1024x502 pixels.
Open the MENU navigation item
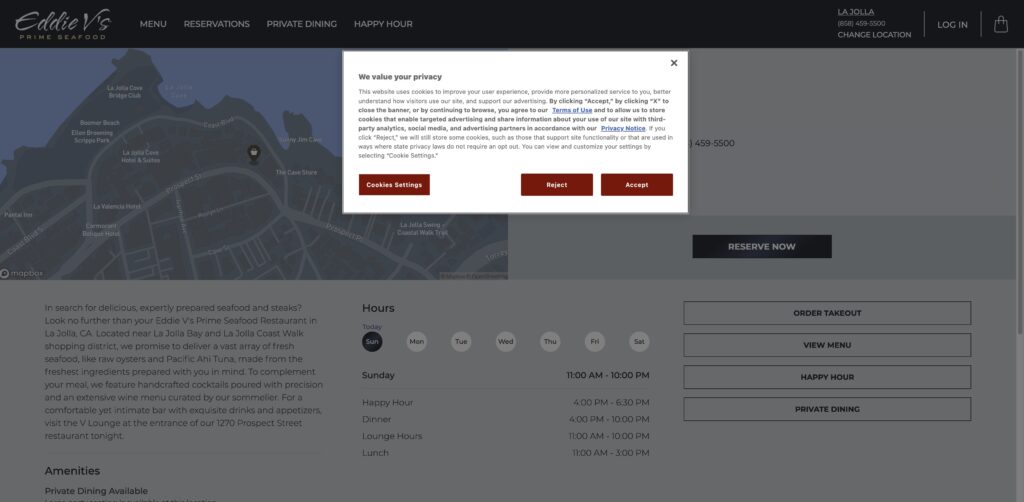point(153,24)
